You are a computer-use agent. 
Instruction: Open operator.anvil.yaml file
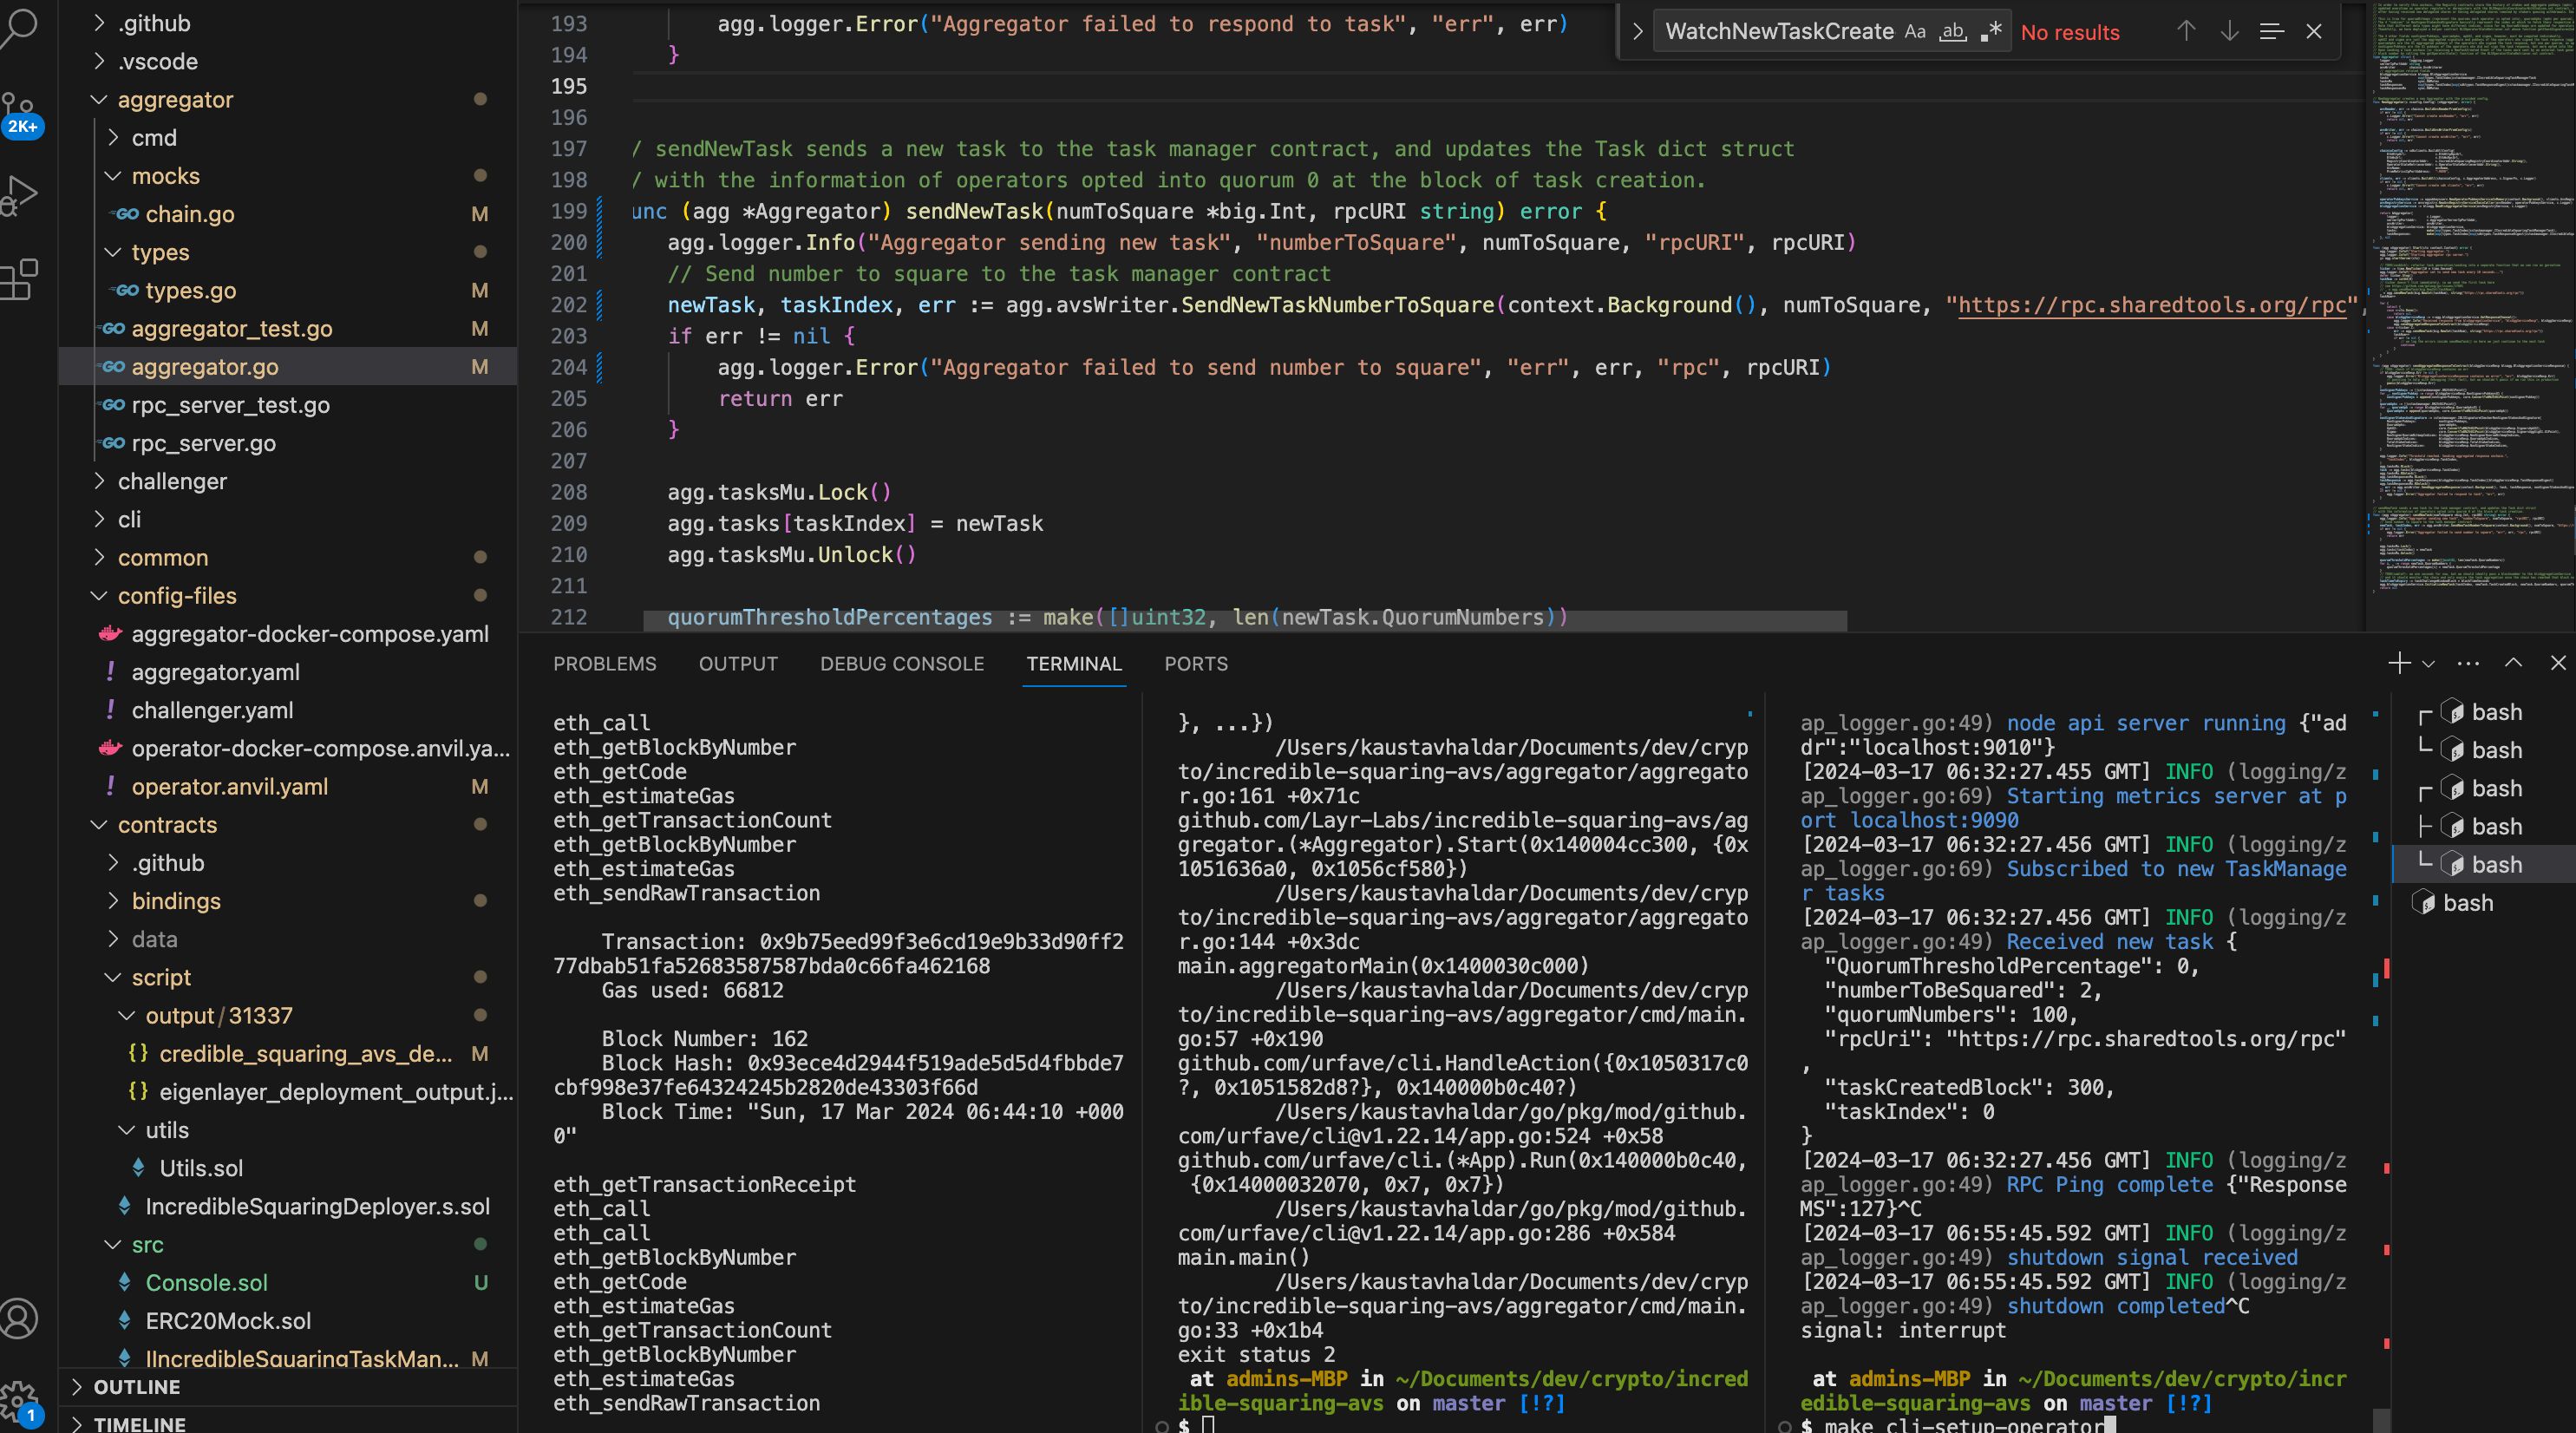[x=229, y=787]
